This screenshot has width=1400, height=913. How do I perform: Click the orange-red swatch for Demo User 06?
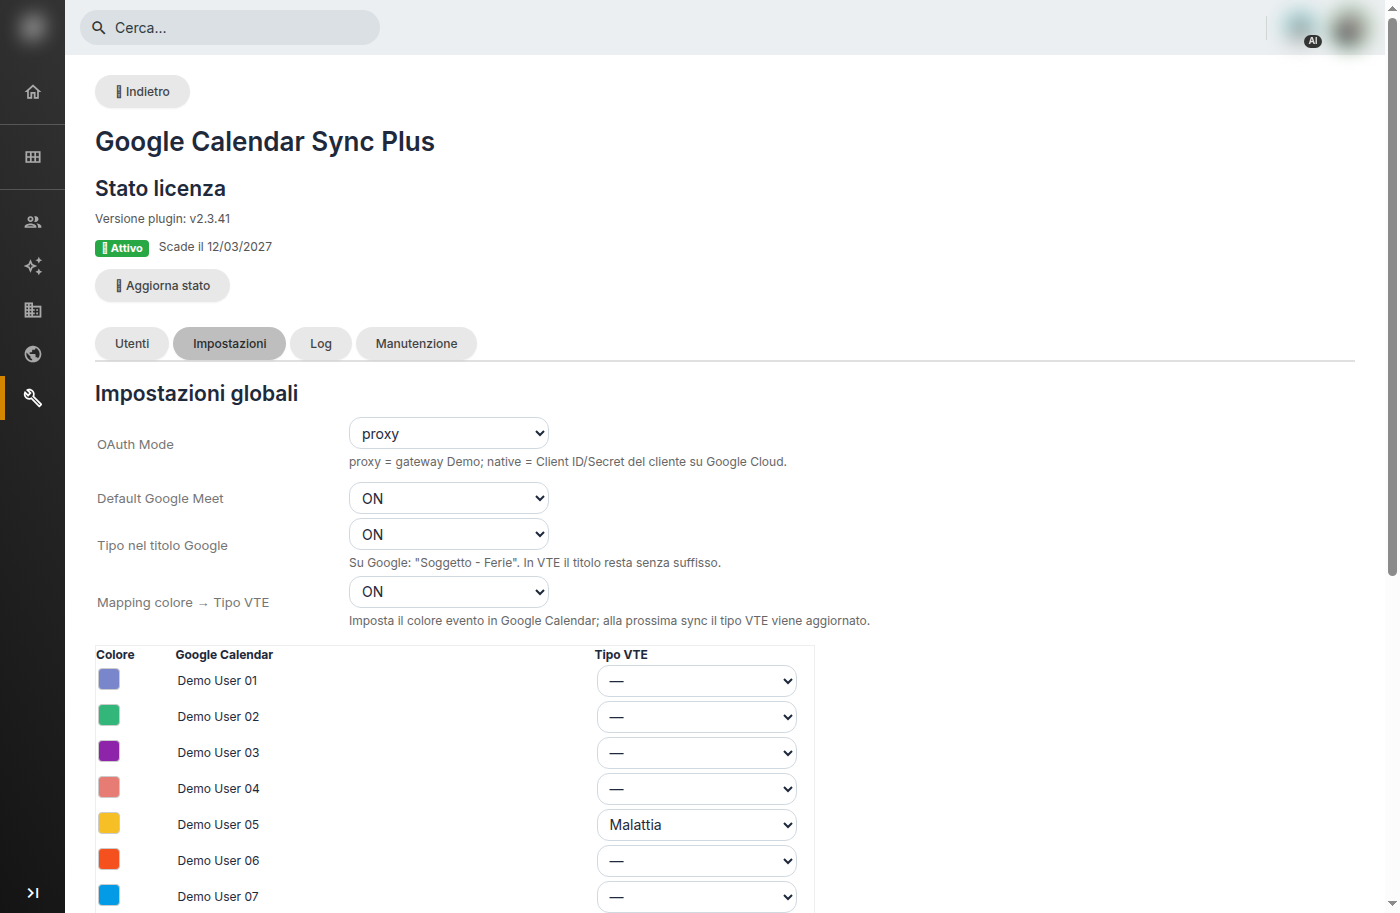(109, 859)
